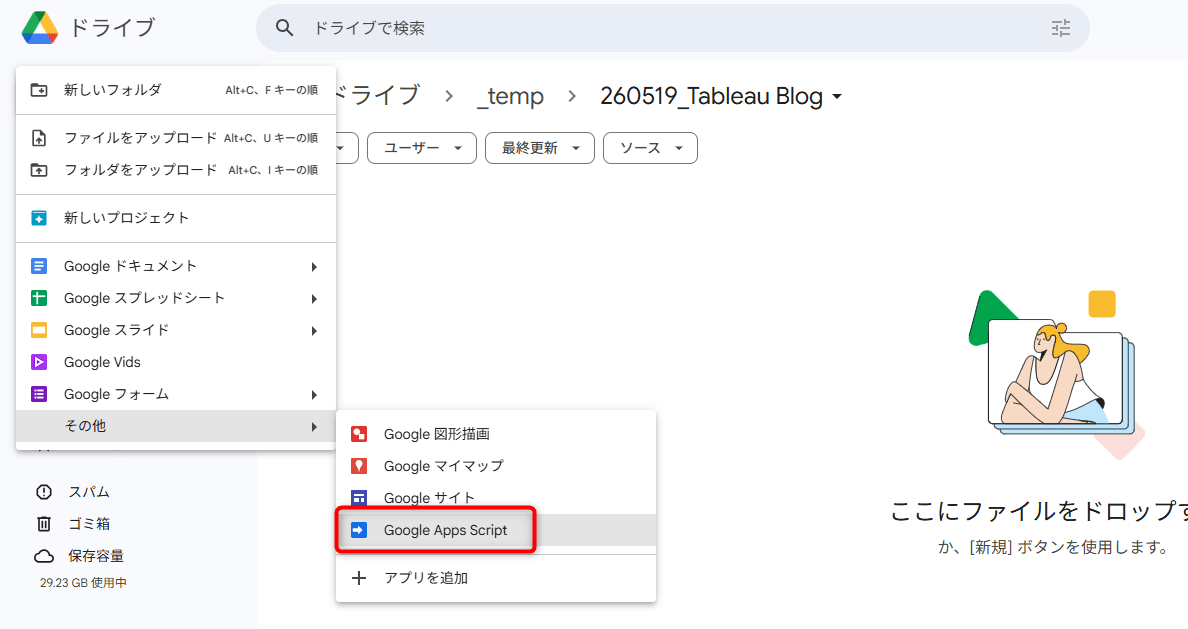This screenshot has height=629, width=1188.
Task: Select Google Vids menu entry
Action: [x=176, y=362]
